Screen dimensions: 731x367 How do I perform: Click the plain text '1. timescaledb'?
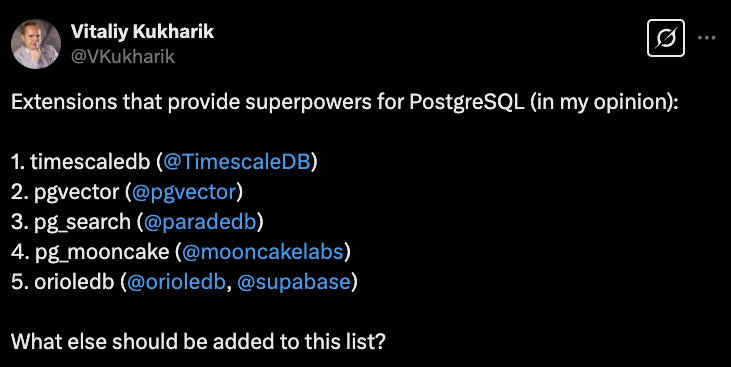(x=81, y=162)
